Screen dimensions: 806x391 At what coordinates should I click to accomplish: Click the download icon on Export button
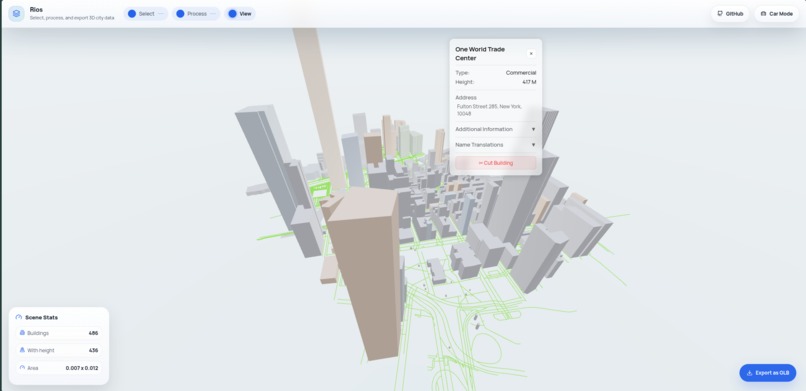click(x=749, y=373)
